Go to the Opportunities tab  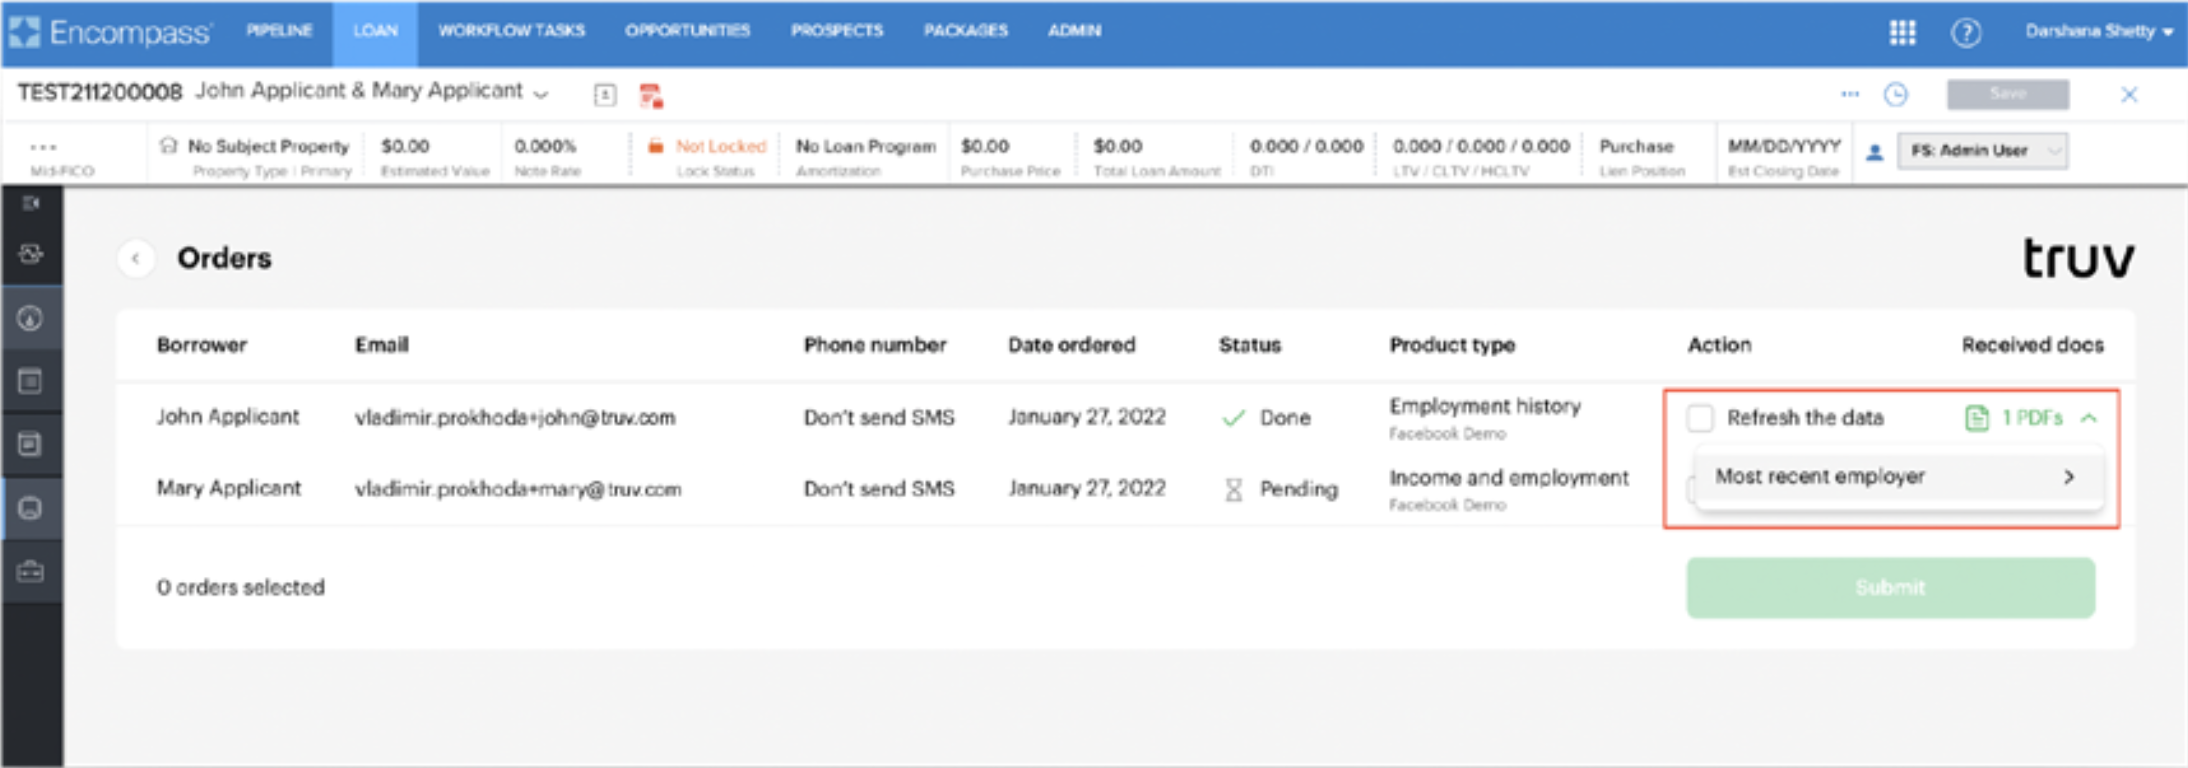click(687, 31)
